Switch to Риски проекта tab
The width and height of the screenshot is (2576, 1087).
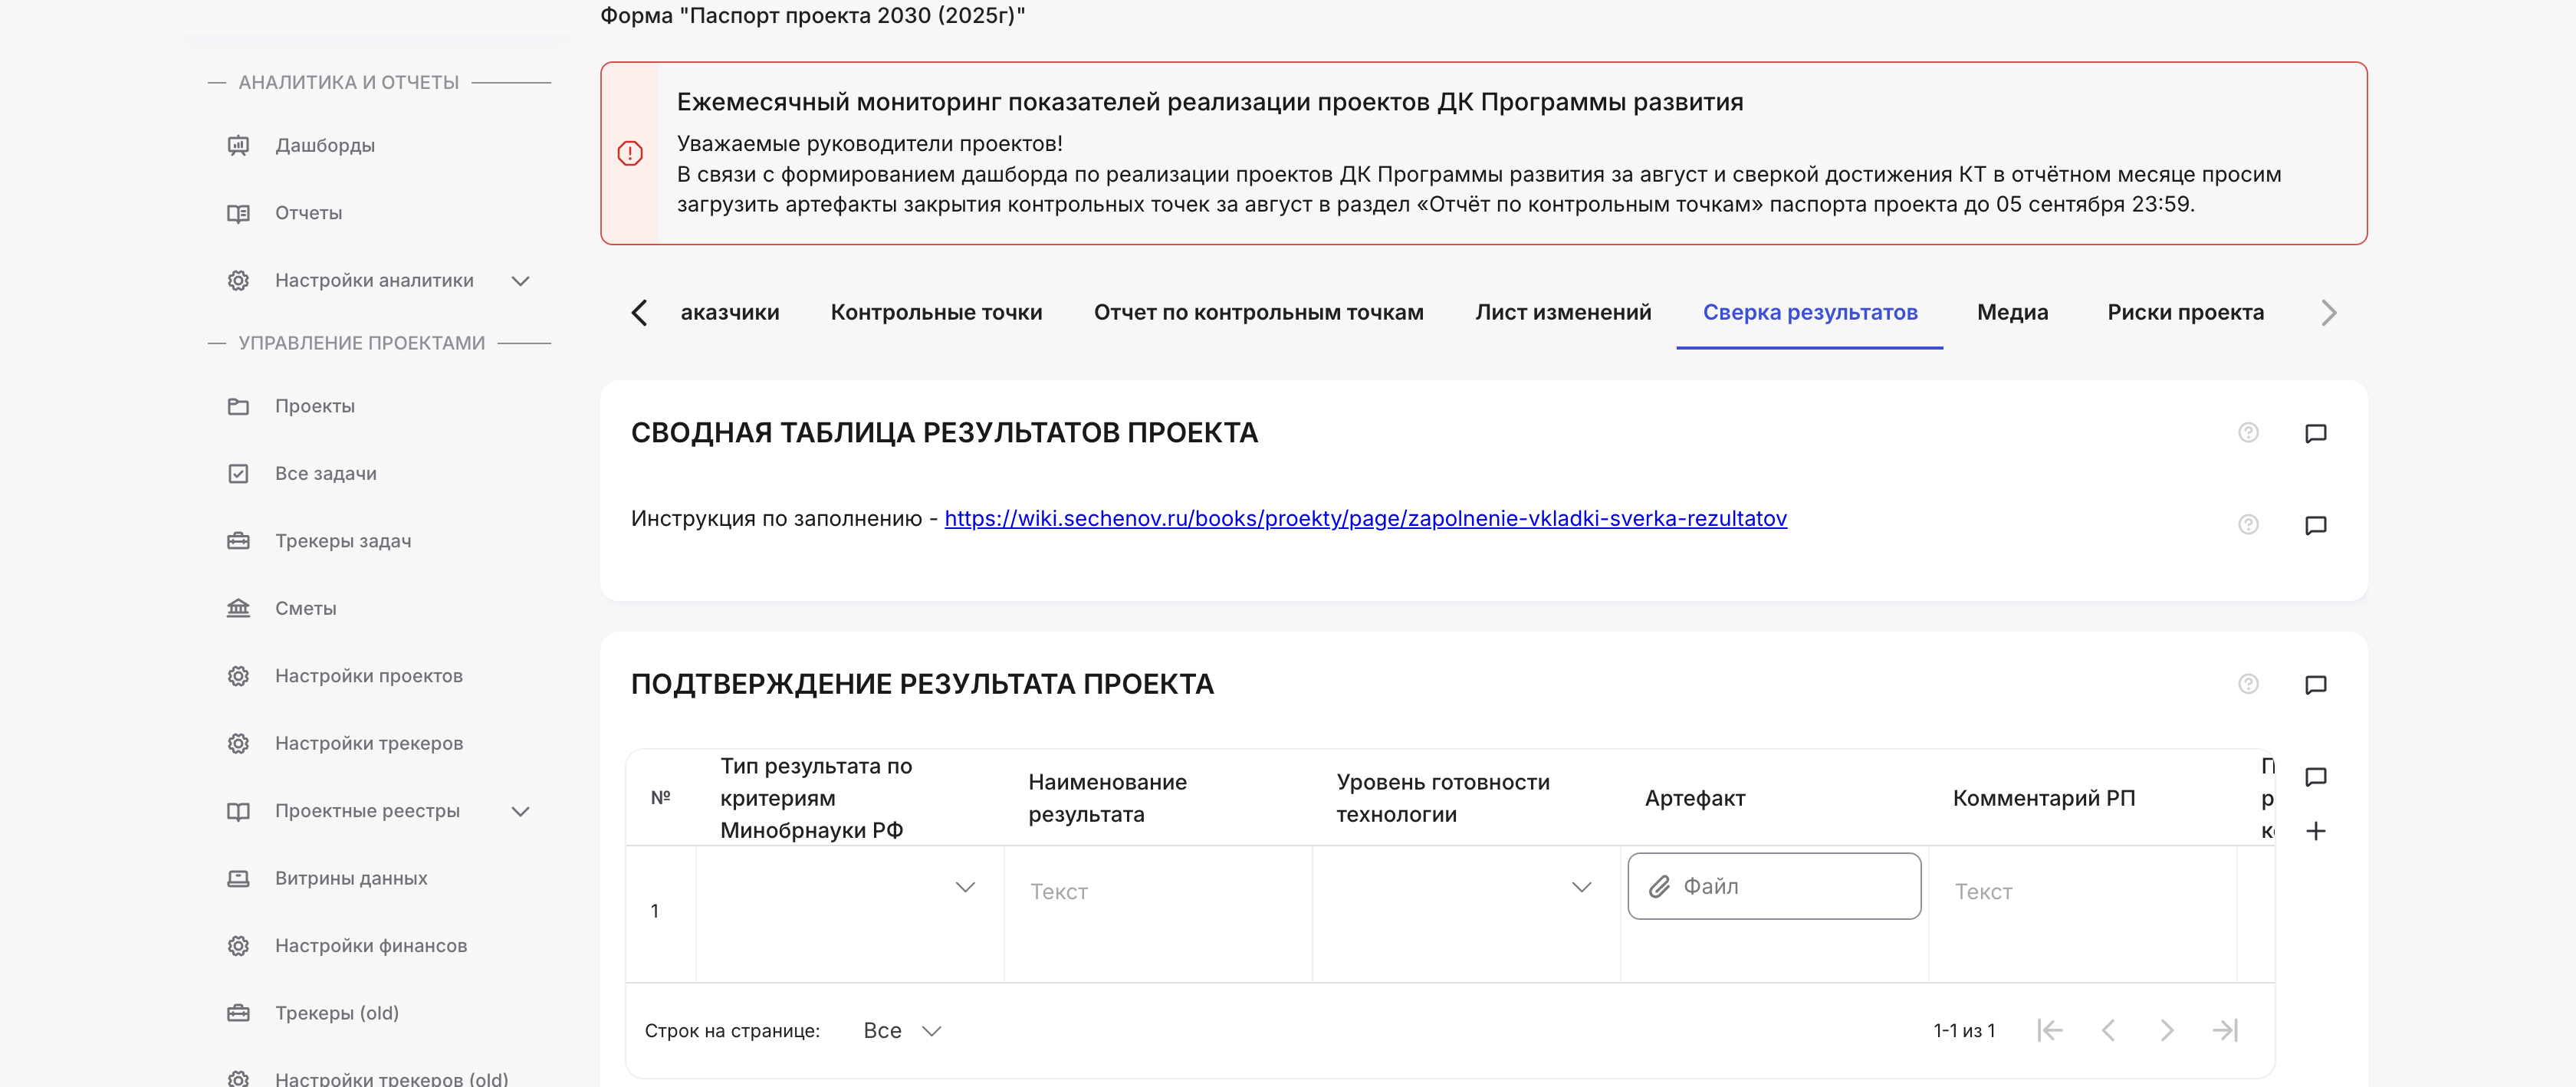click(x=2185, y=312)
